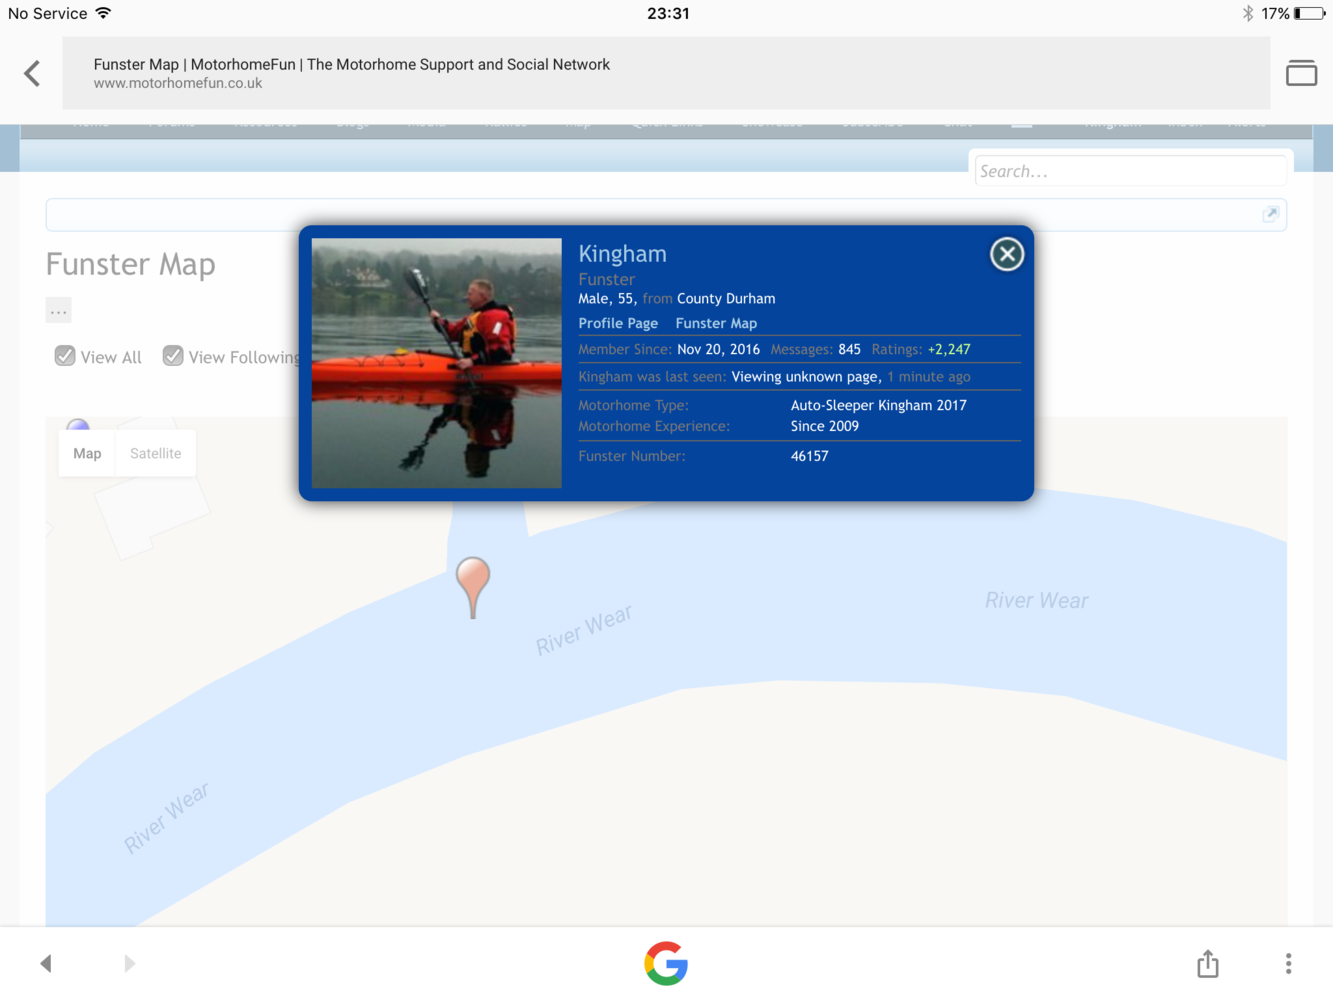Viewport: 1333px width, 1000px height.
Task: Switch to the Map view tab
Action: pyautogui.click(x=87, y=453)
